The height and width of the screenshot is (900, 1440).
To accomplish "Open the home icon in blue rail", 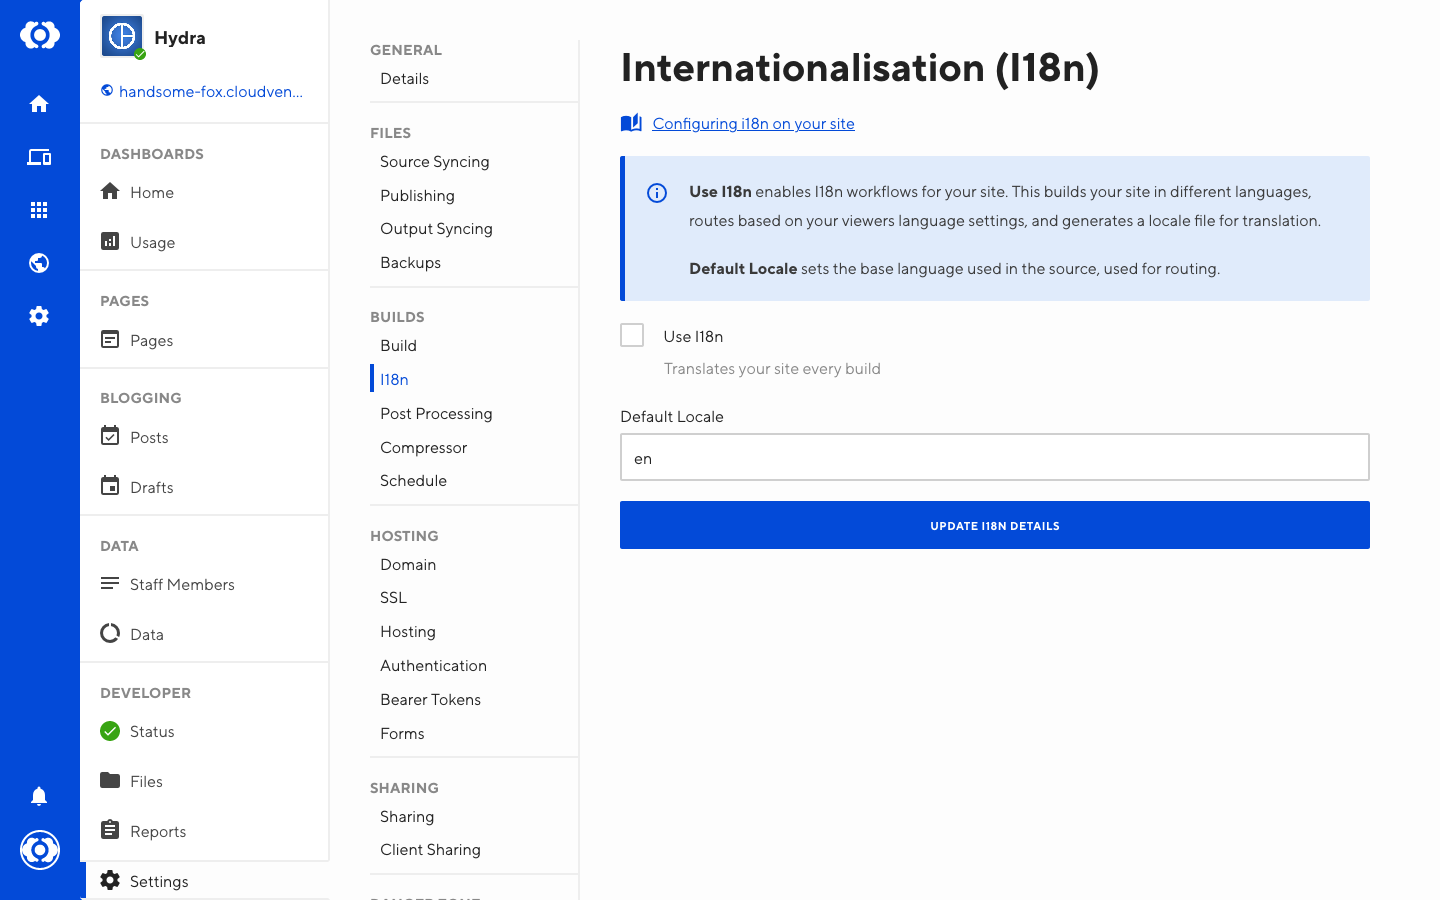I will point(39,104).
